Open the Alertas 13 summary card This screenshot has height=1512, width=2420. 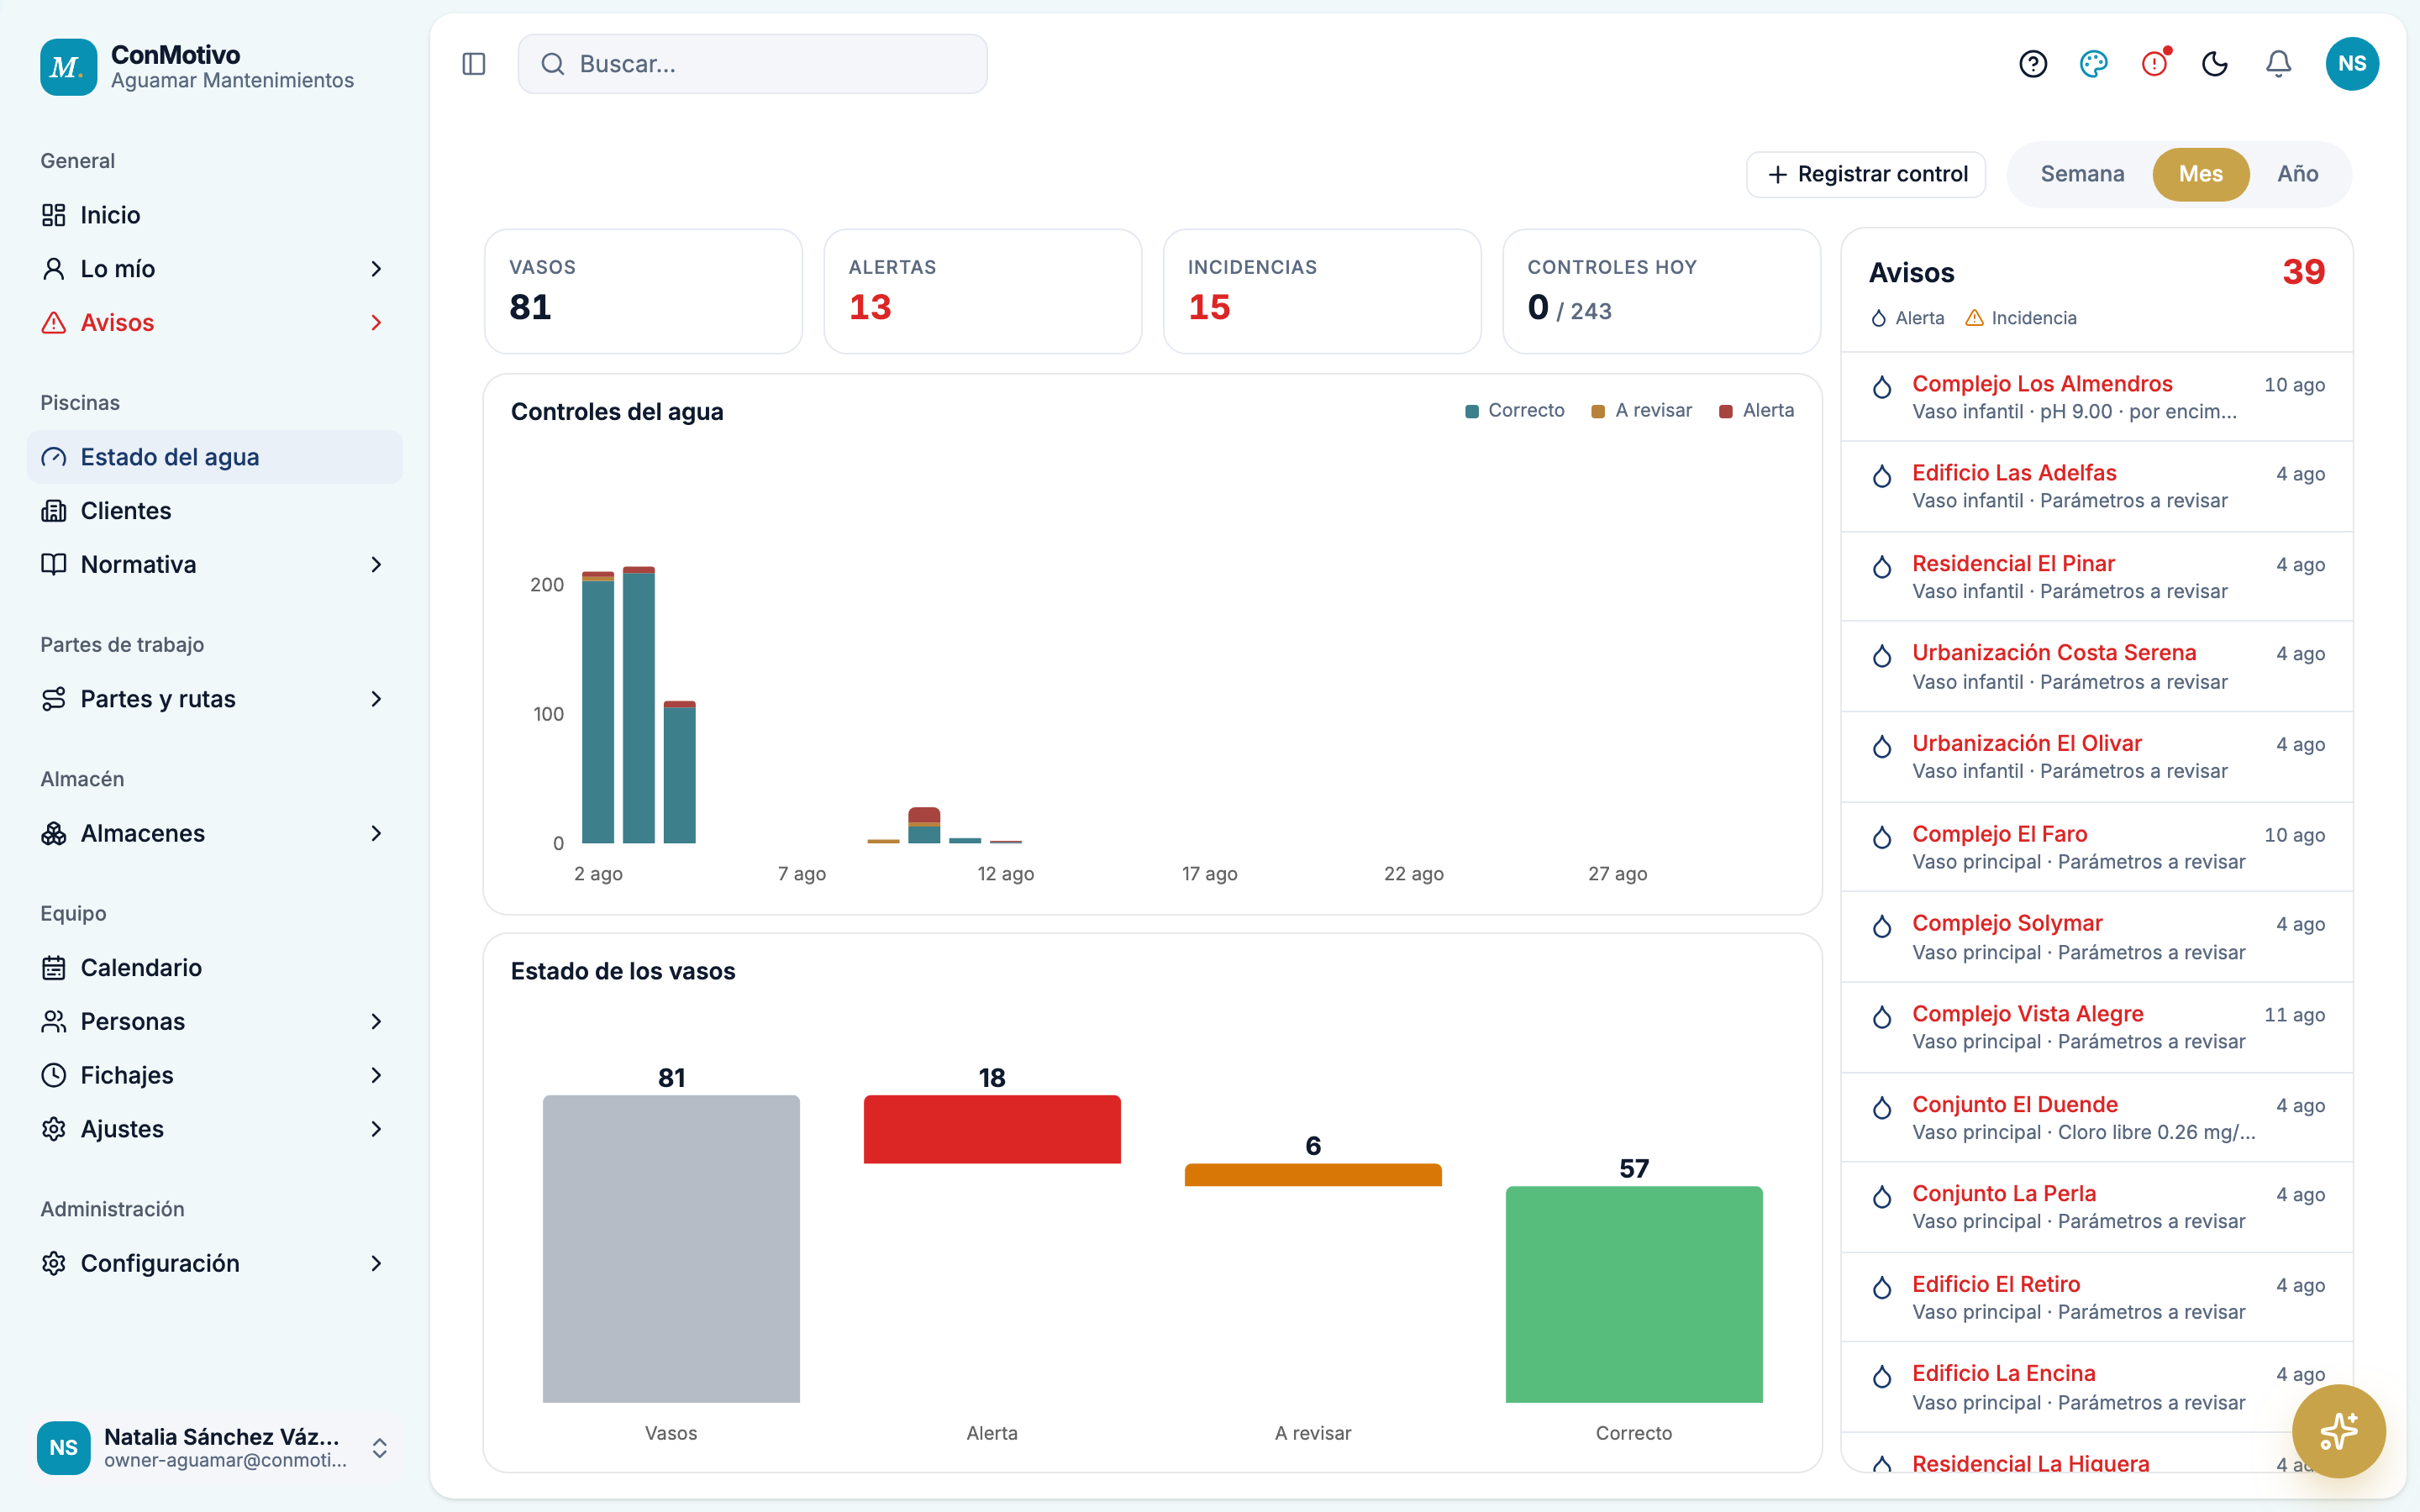(982, 291)
